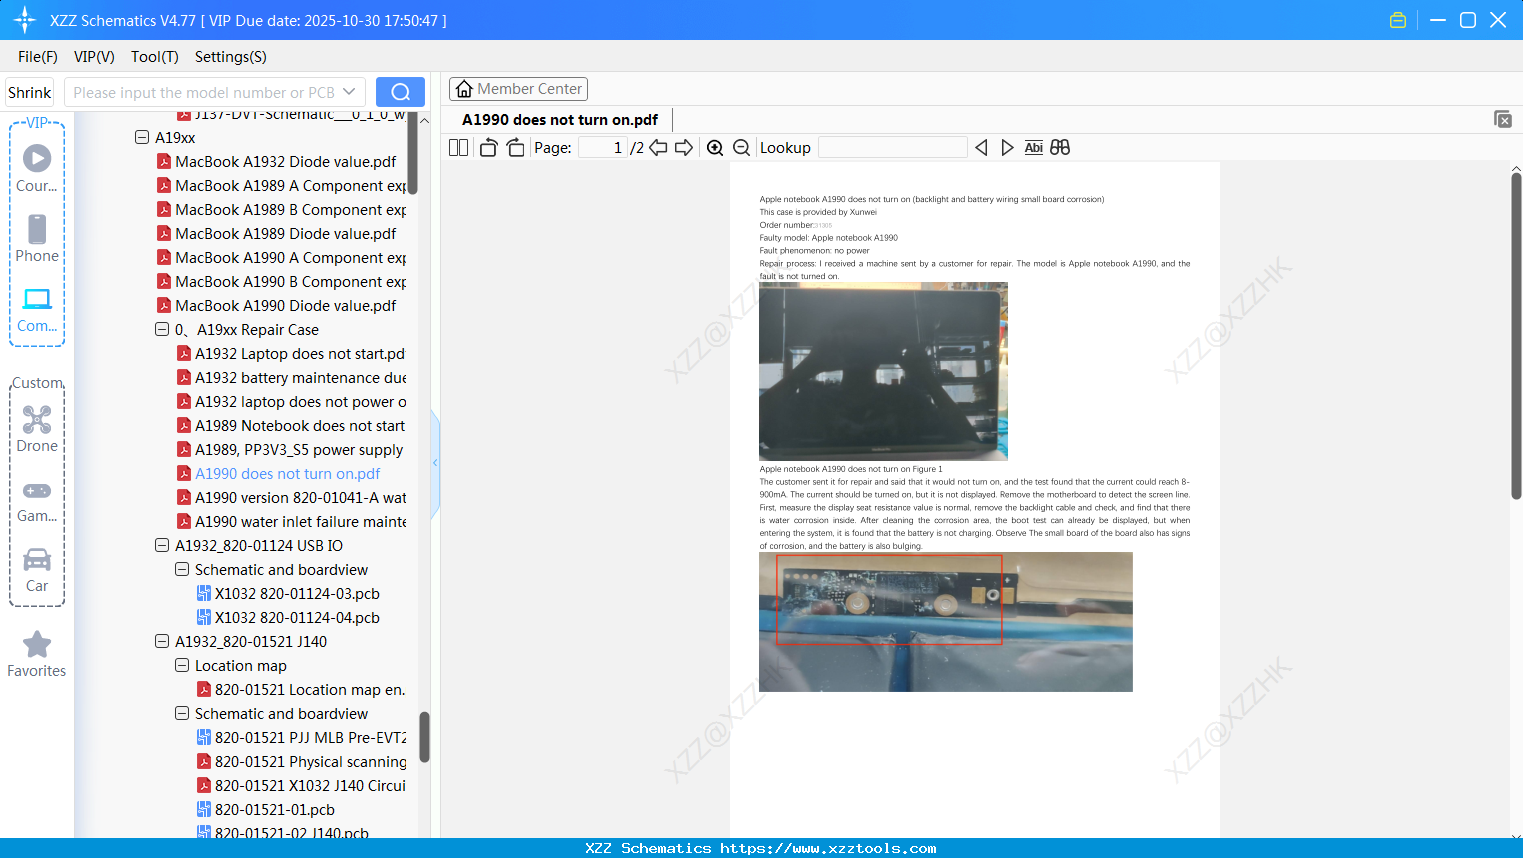Viewport: 1523px width, 858px height.
Task: Click the Lookup search text field
Action: point(893,148)
